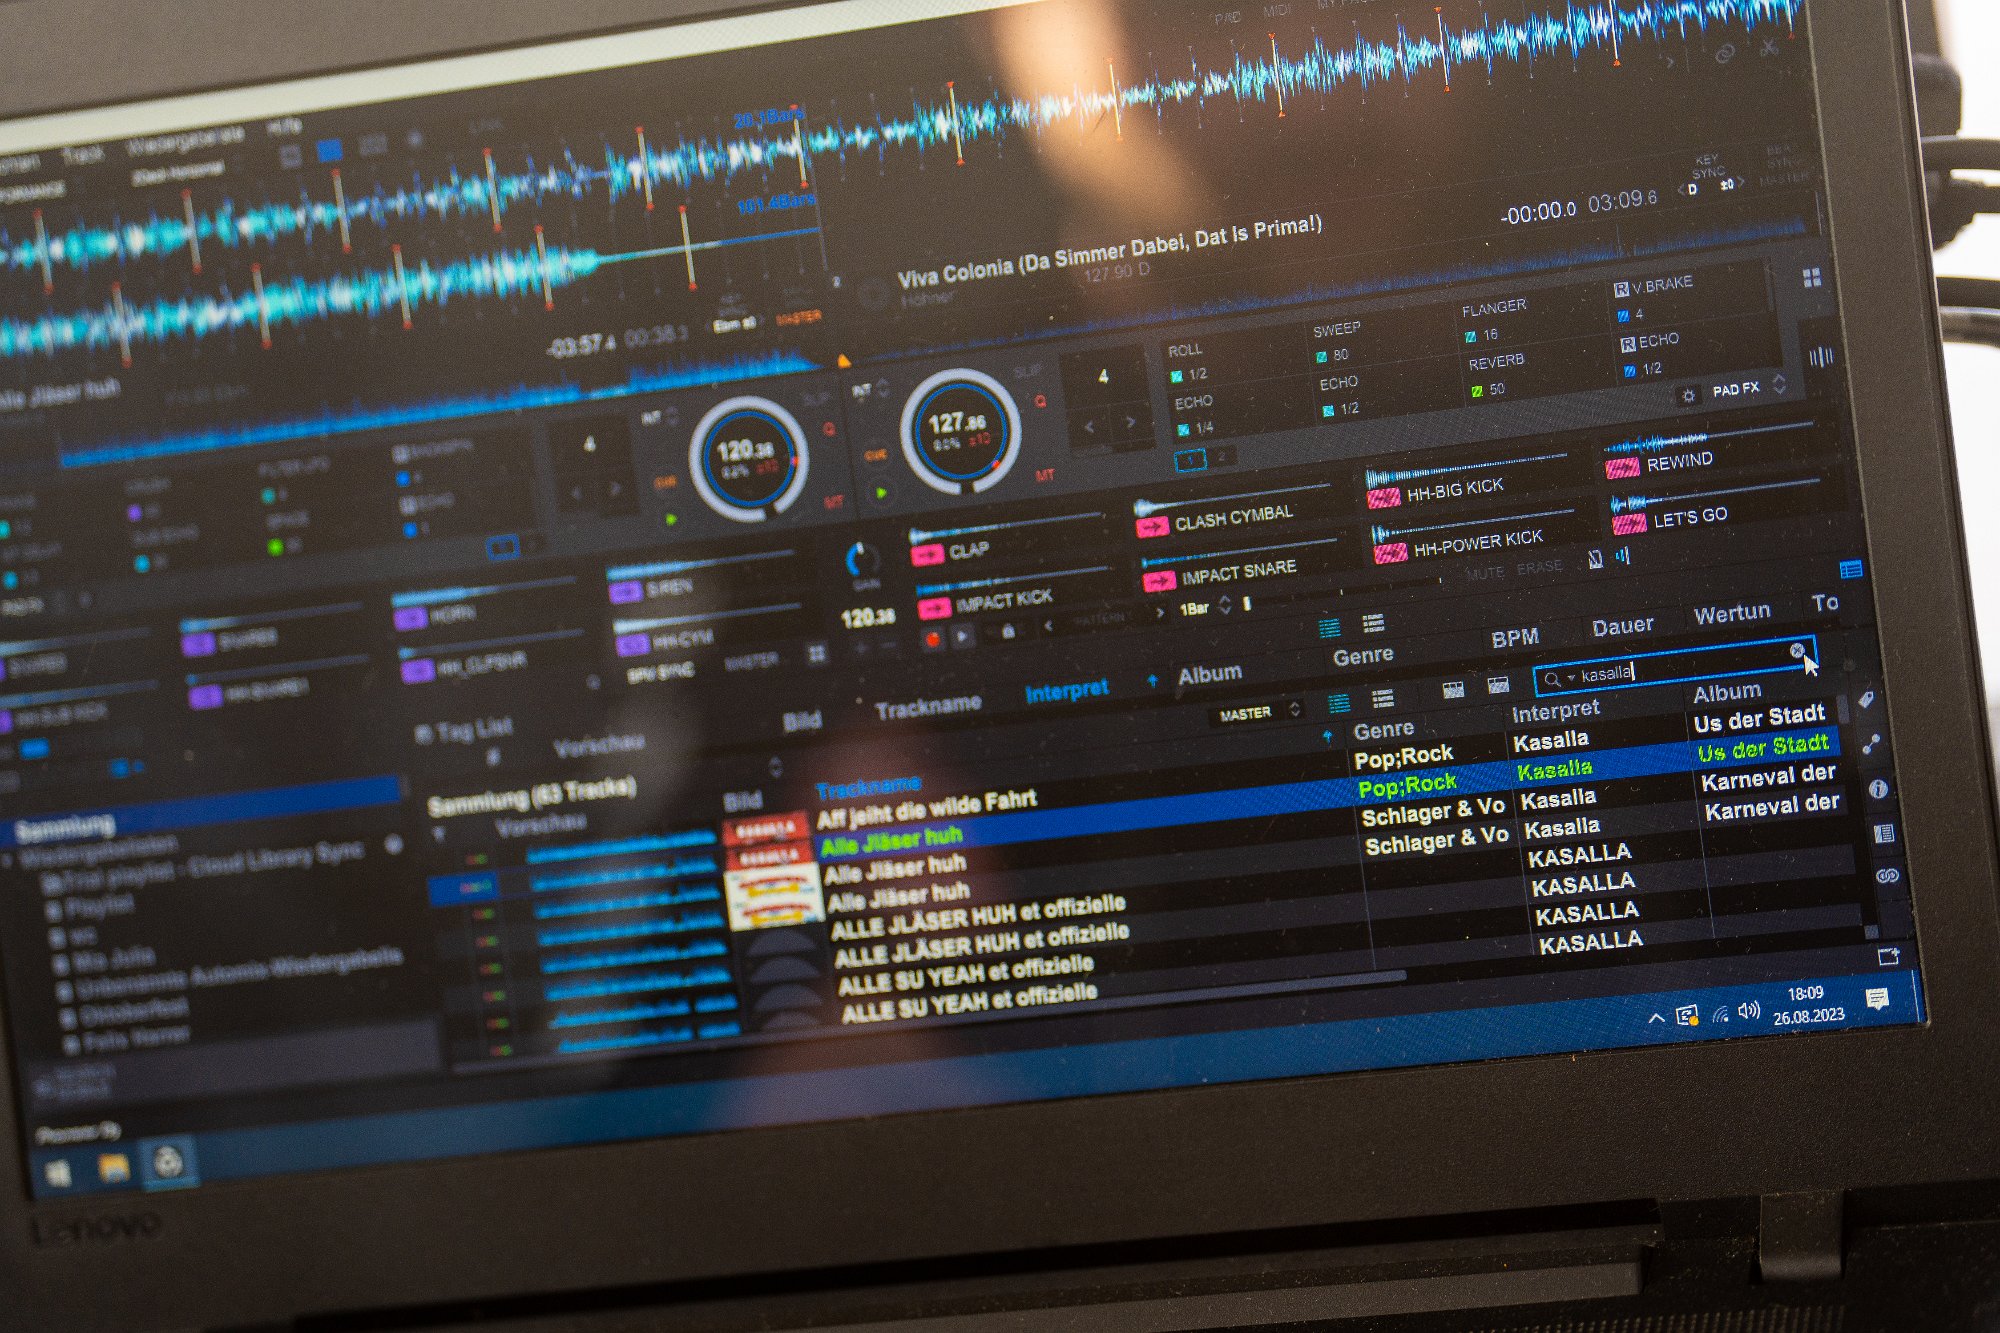This screenshot has height=1333, width=2000.
Task: Click the tag icon in right sidebar
Action: (x=1866, y=700)
